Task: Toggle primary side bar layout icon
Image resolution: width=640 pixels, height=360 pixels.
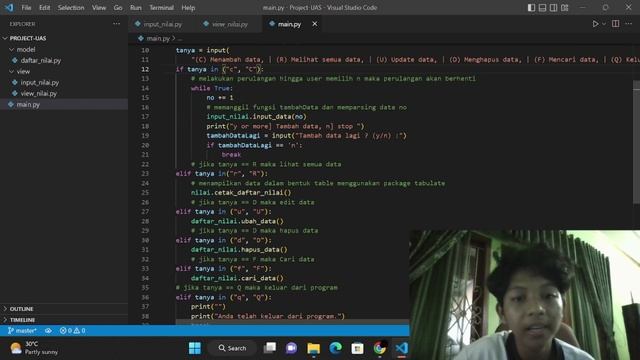Action: click(531, 8)
